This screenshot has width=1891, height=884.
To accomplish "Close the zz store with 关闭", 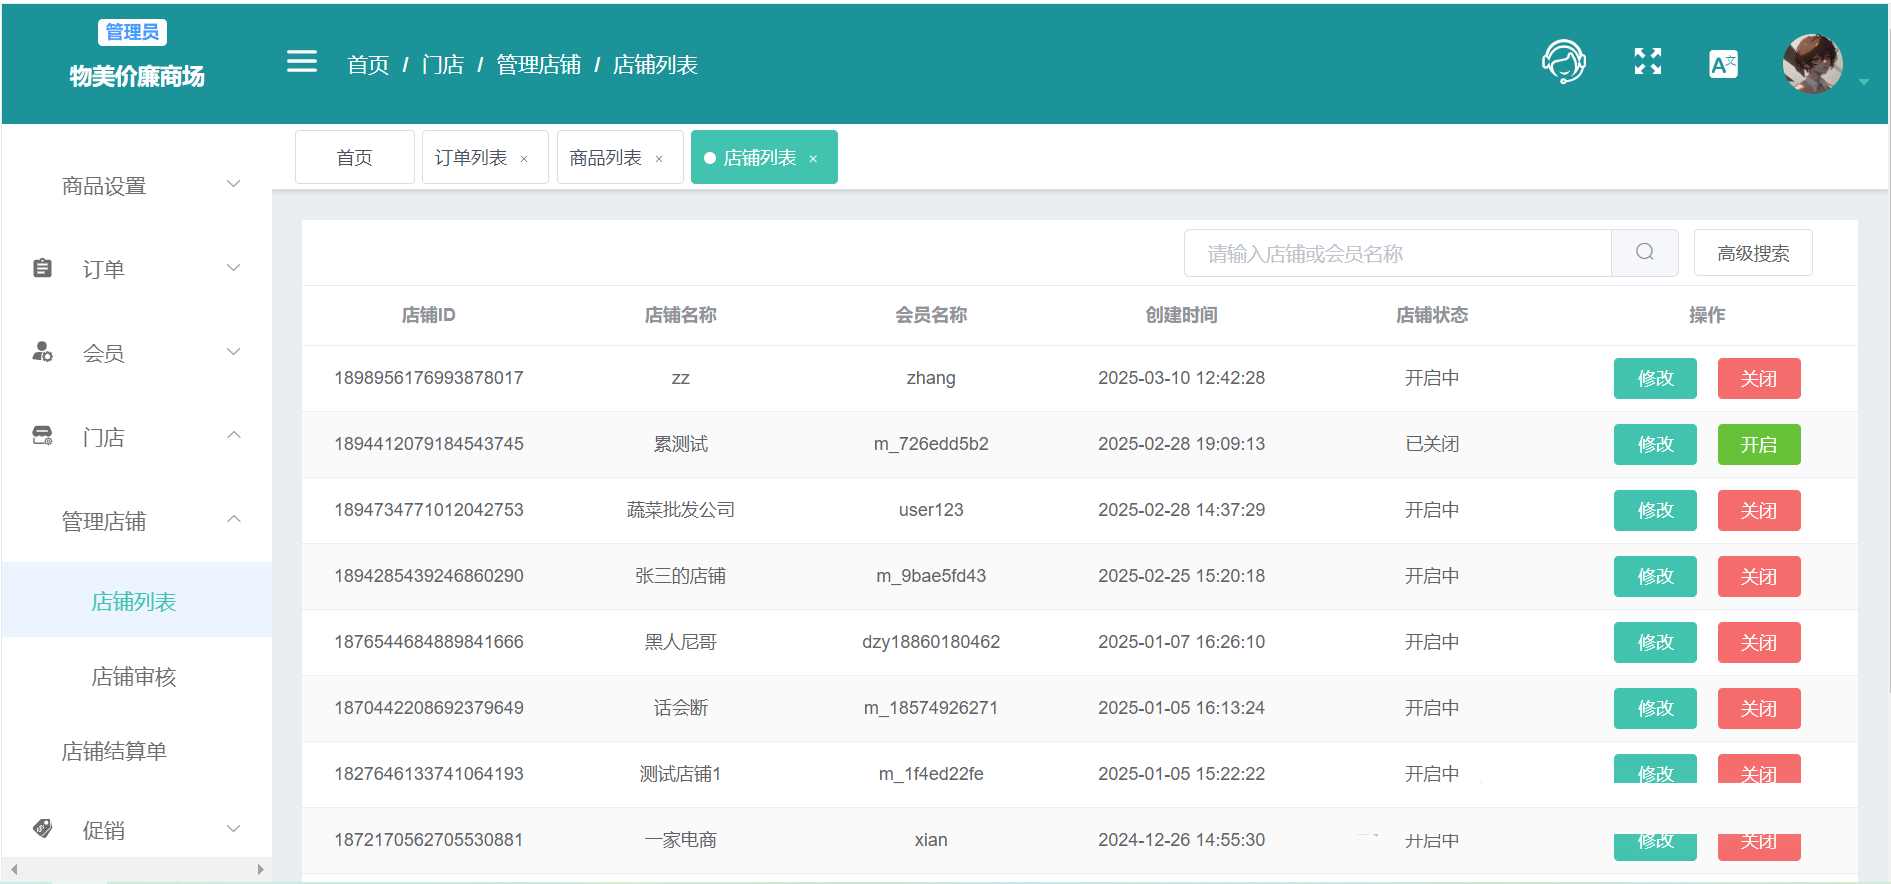I will click(x=1758, y=378).
